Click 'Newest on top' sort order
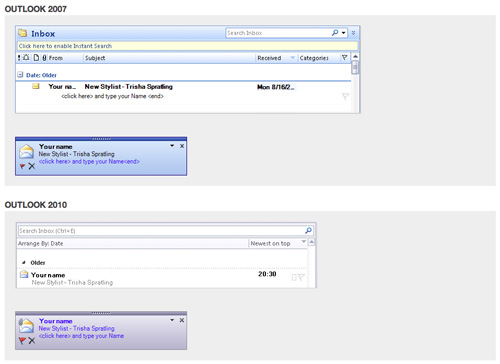This screenshot has width=500, height=364. point(270,244)
